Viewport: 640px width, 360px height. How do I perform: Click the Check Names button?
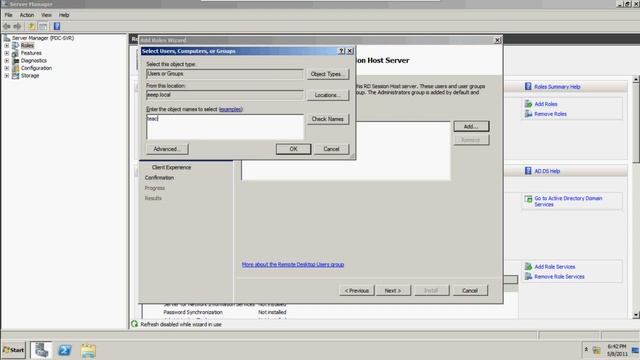click(x=328, y=119)
